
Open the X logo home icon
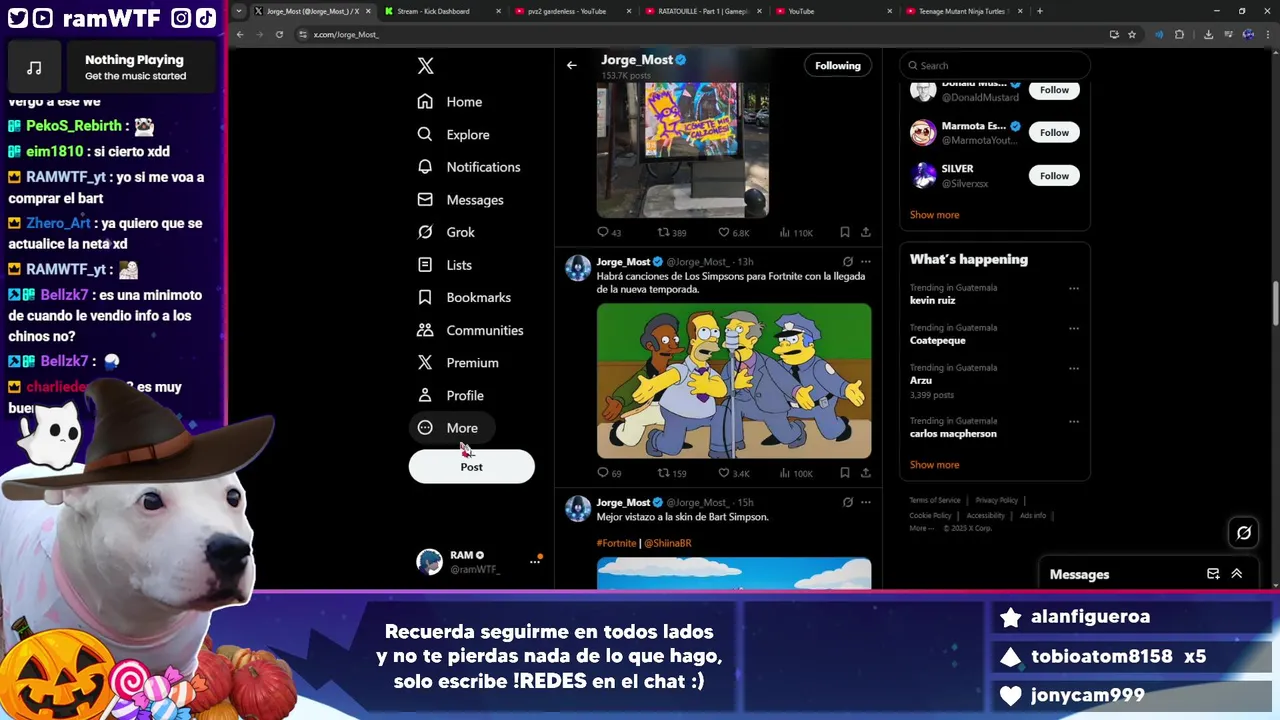(425, 66)
